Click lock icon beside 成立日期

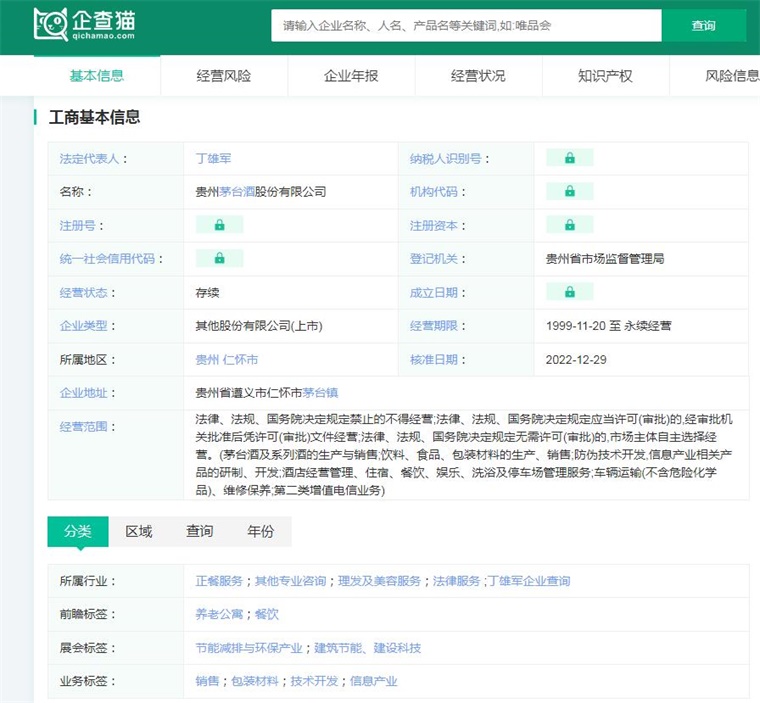coord(569,292)
